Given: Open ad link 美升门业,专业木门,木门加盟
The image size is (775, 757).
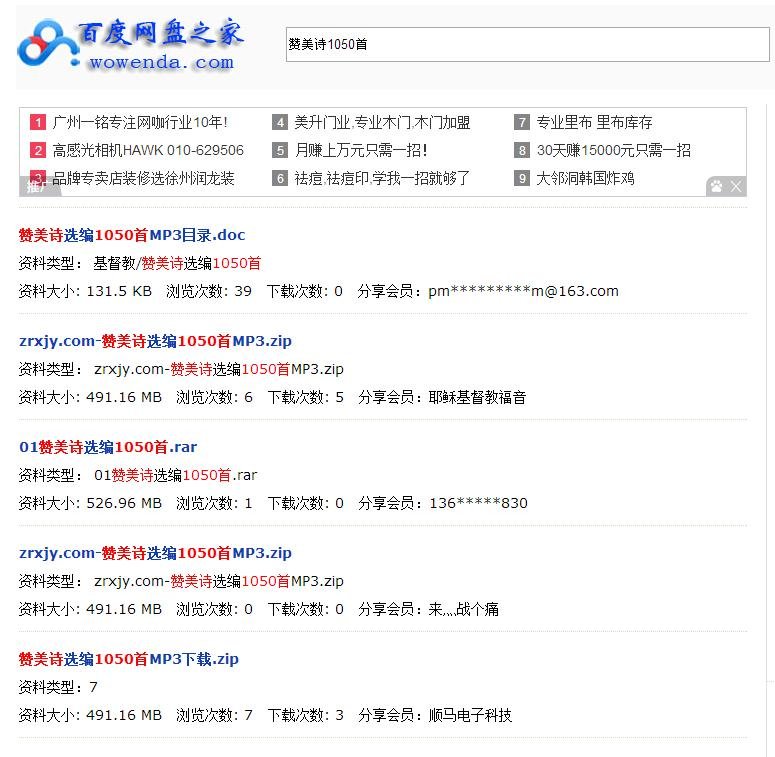Looking at the screenshot, I should 382,122.
